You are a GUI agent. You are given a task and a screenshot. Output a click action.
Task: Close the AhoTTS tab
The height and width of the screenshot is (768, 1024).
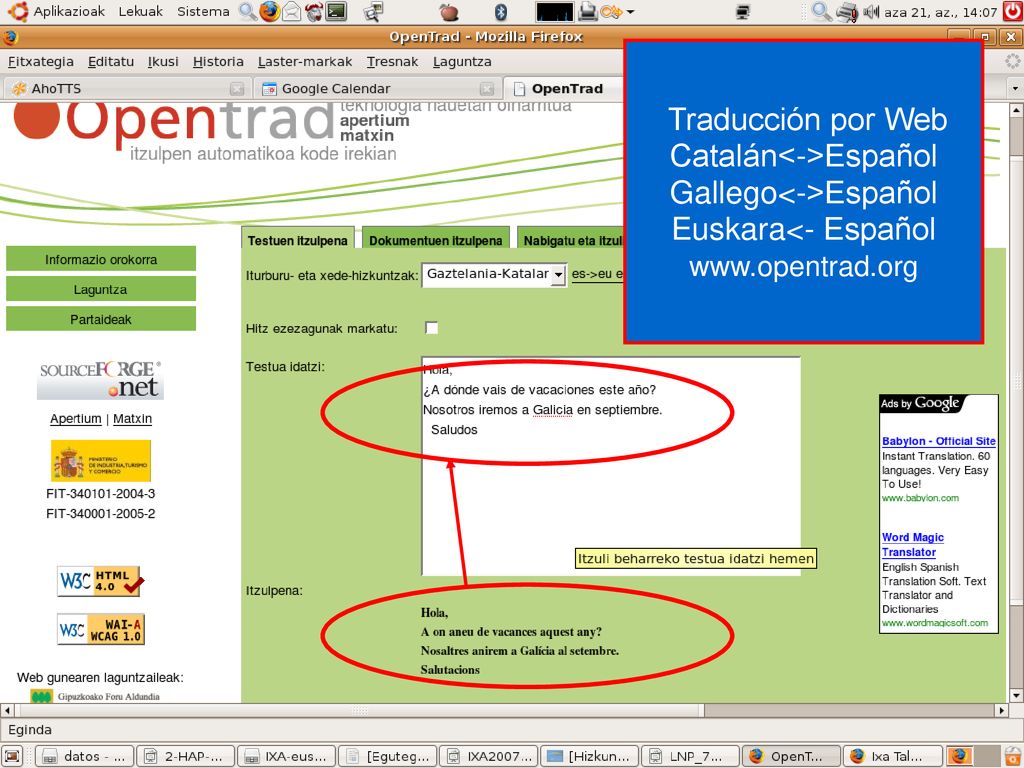tap(237, 88)
